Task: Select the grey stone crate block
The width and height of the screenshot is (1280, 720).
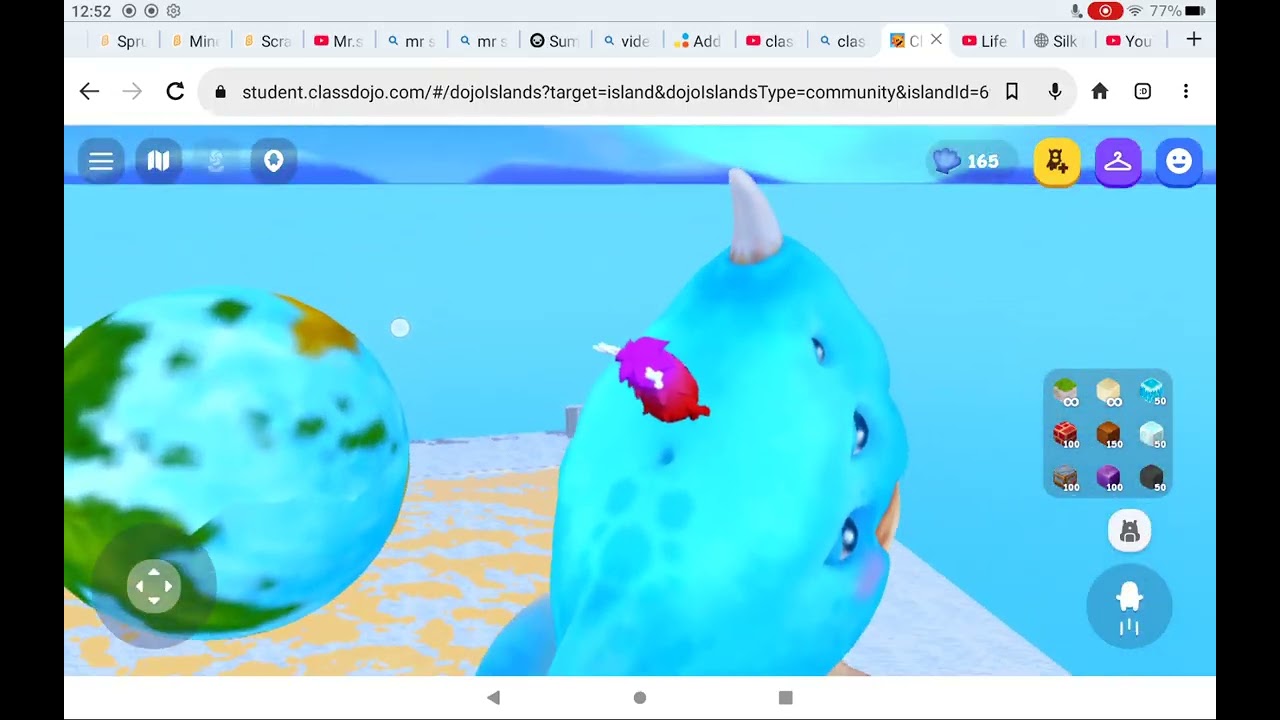Action: pyautogui.click(x=1066, y=478)
